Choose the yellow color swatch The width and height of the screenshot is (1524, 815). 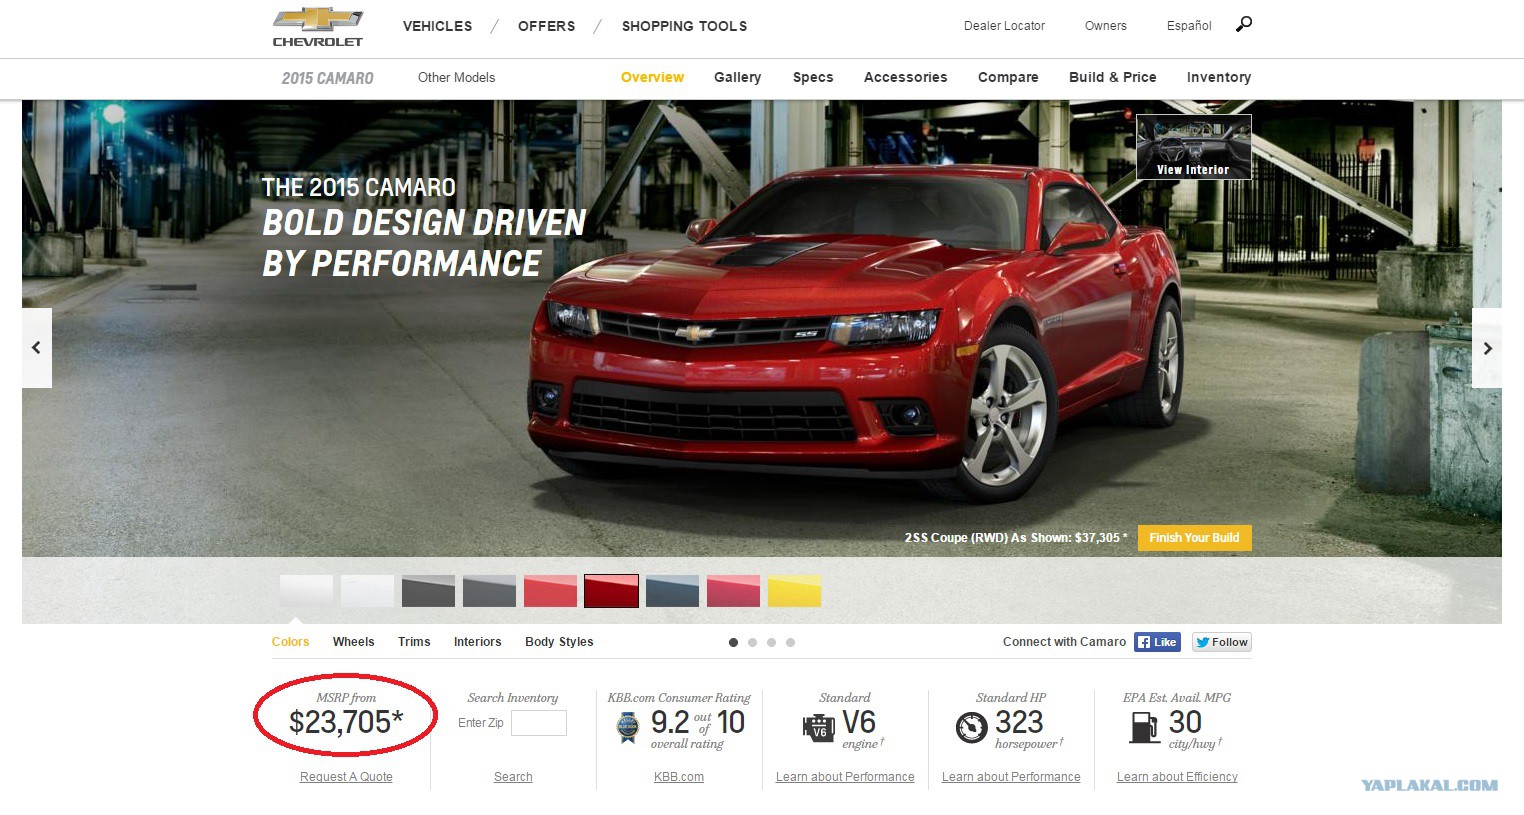coord(794,591)
